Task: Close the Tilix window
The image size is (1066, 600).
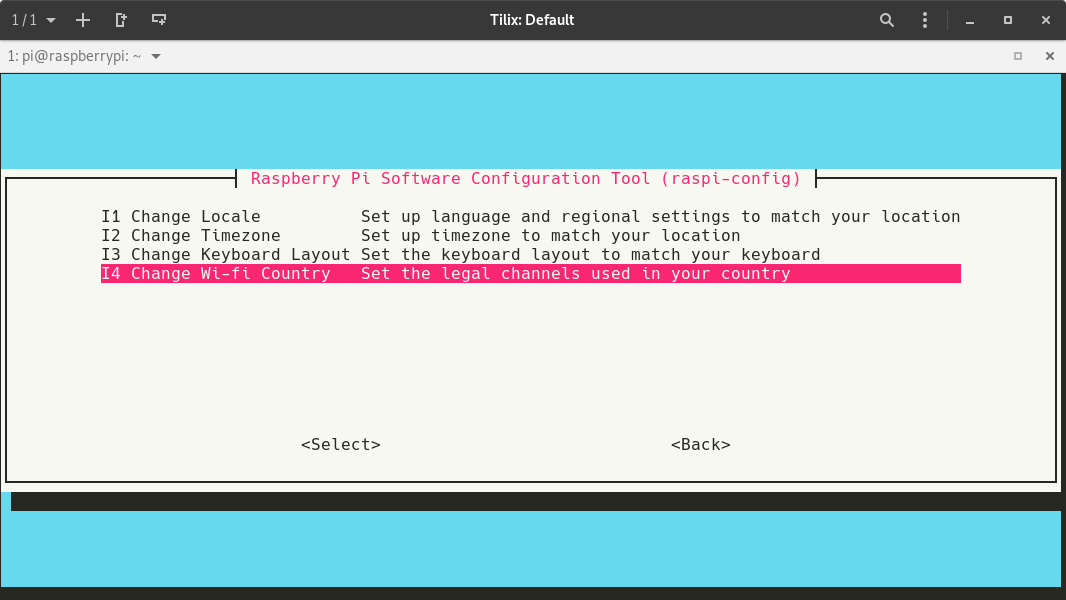Action: click(1045, 20)
